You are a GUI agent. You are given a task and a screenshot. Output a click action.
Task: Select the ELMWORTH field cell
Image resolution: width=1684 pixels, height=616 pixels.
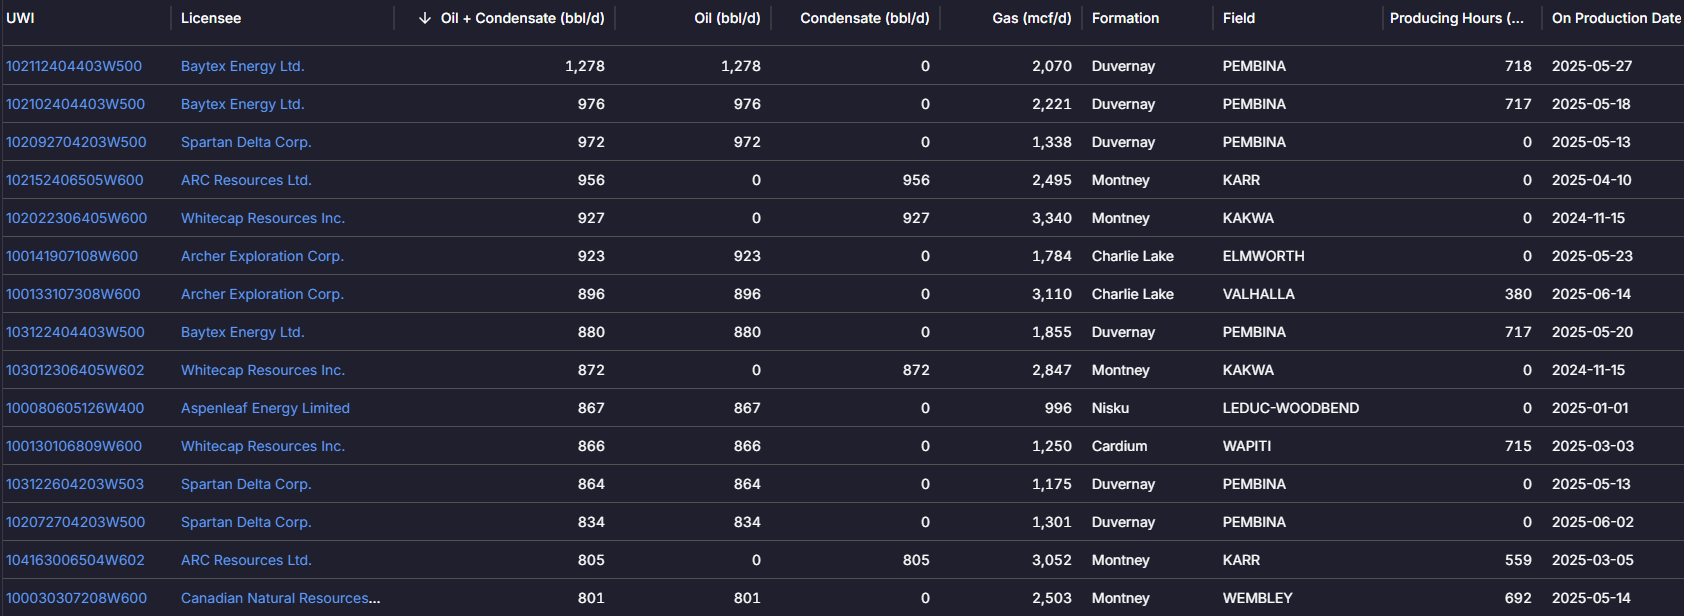pos(1264,256)
